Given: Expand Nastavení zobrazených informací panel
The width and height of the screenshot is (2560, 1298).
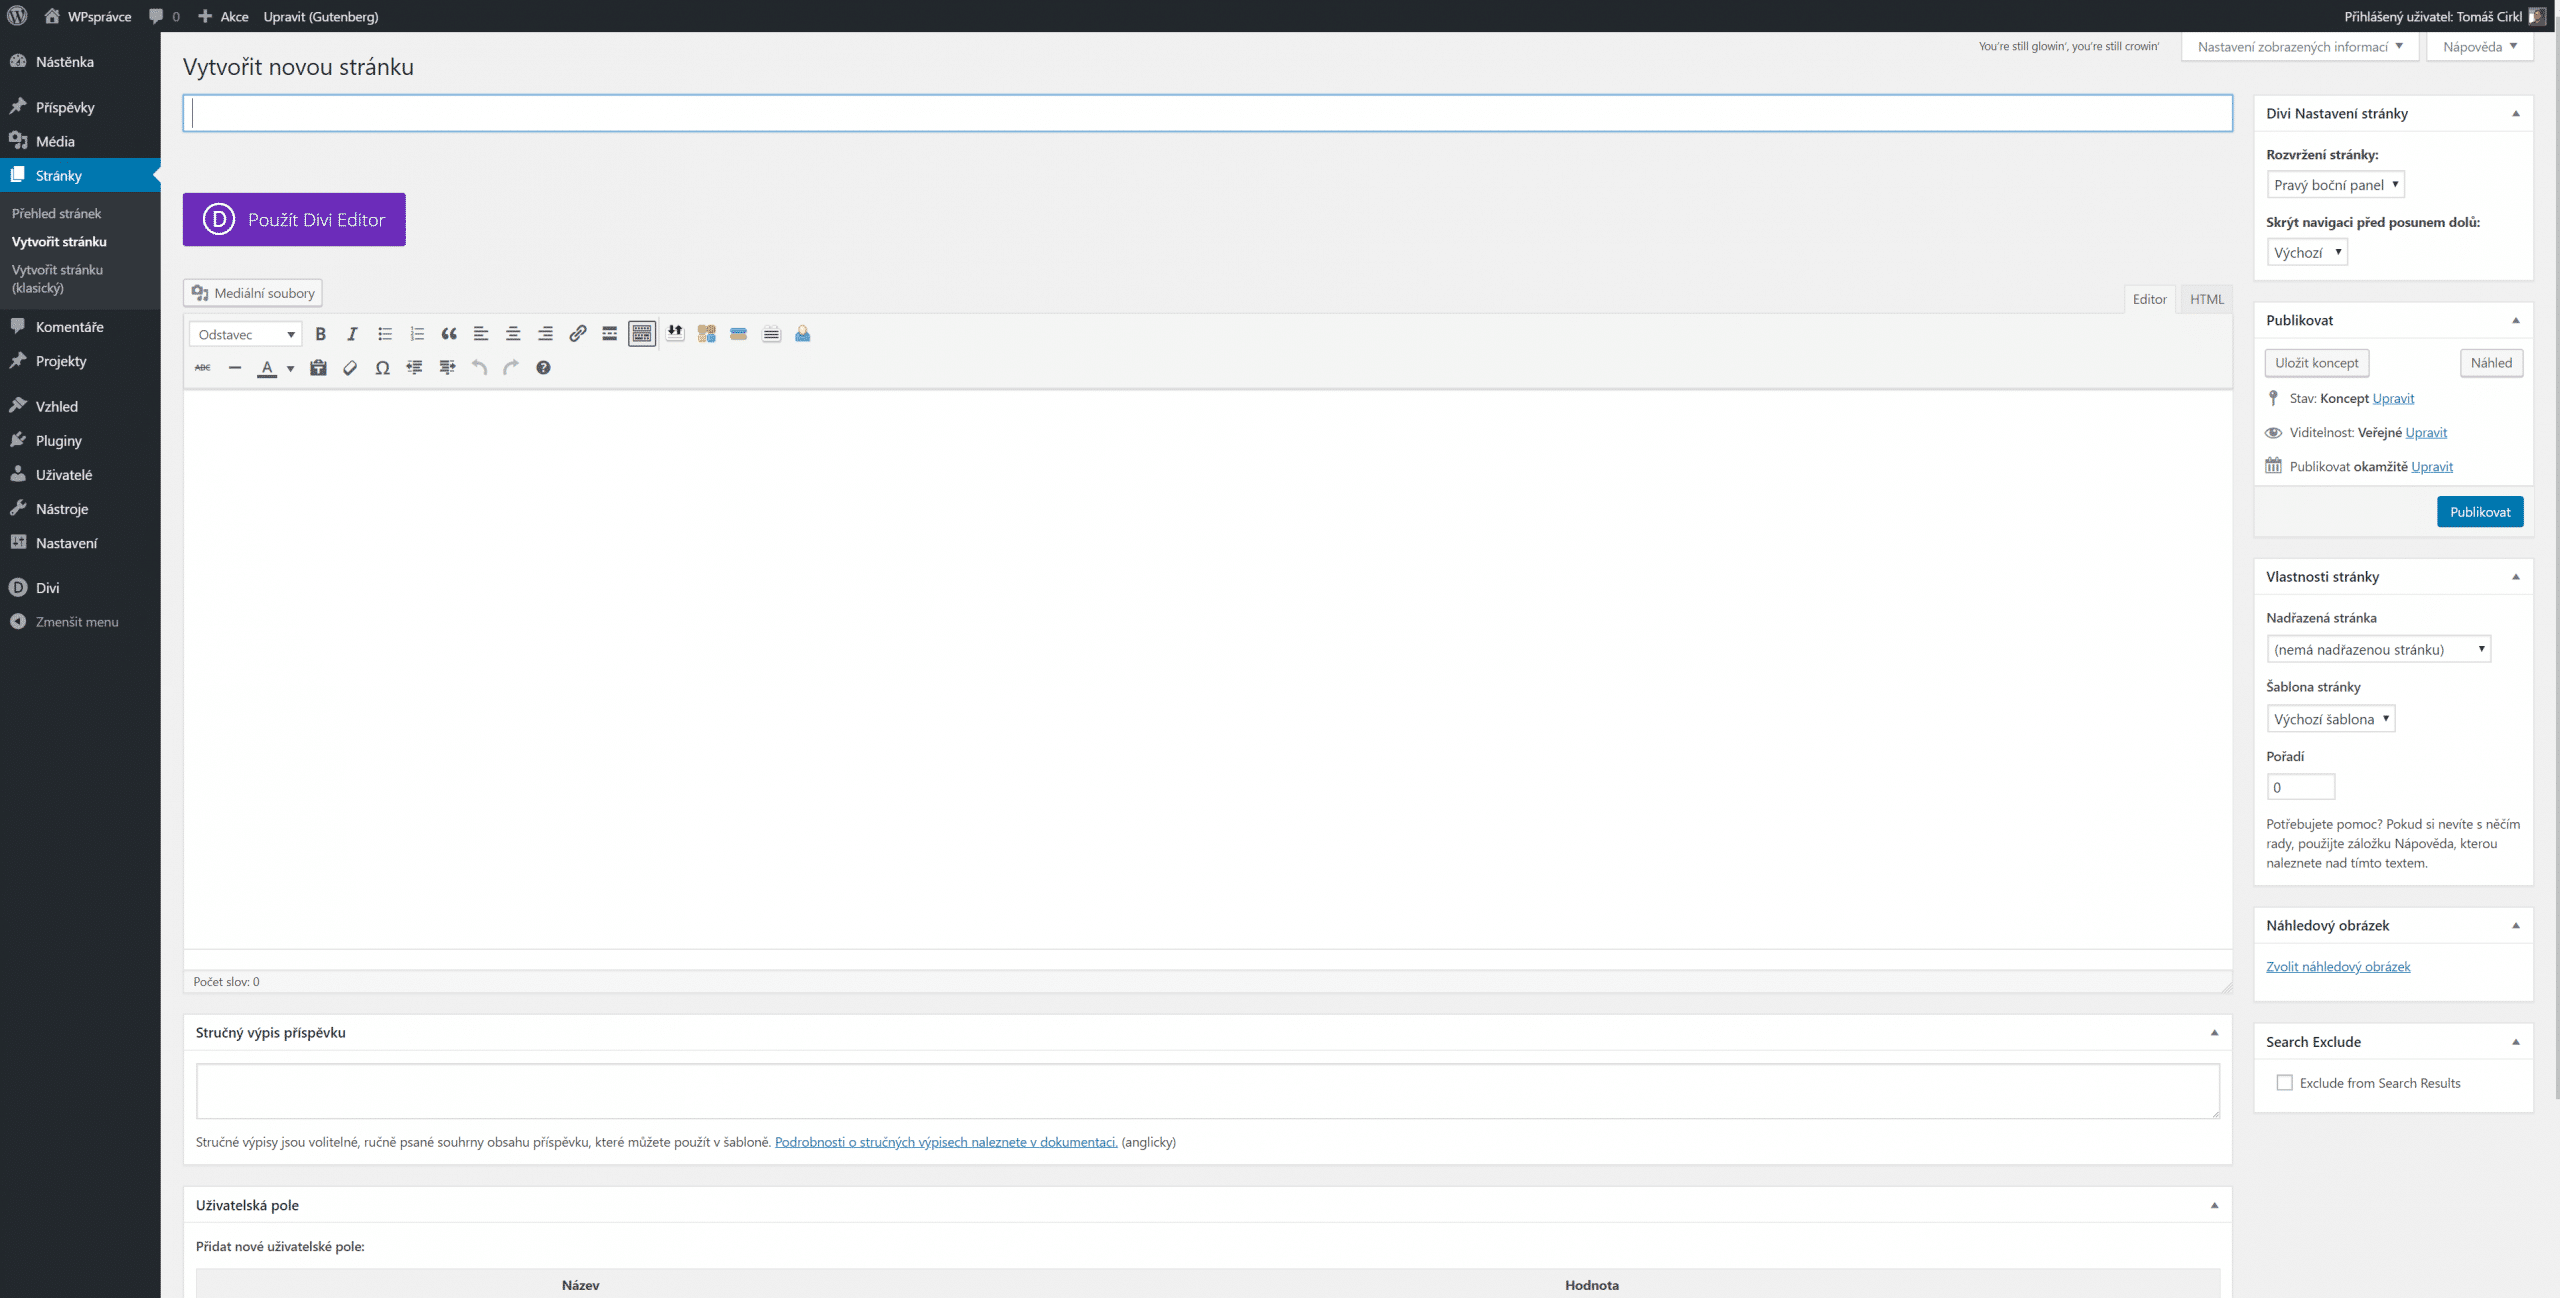Looking at the screenshot, I should [2299, 47].
